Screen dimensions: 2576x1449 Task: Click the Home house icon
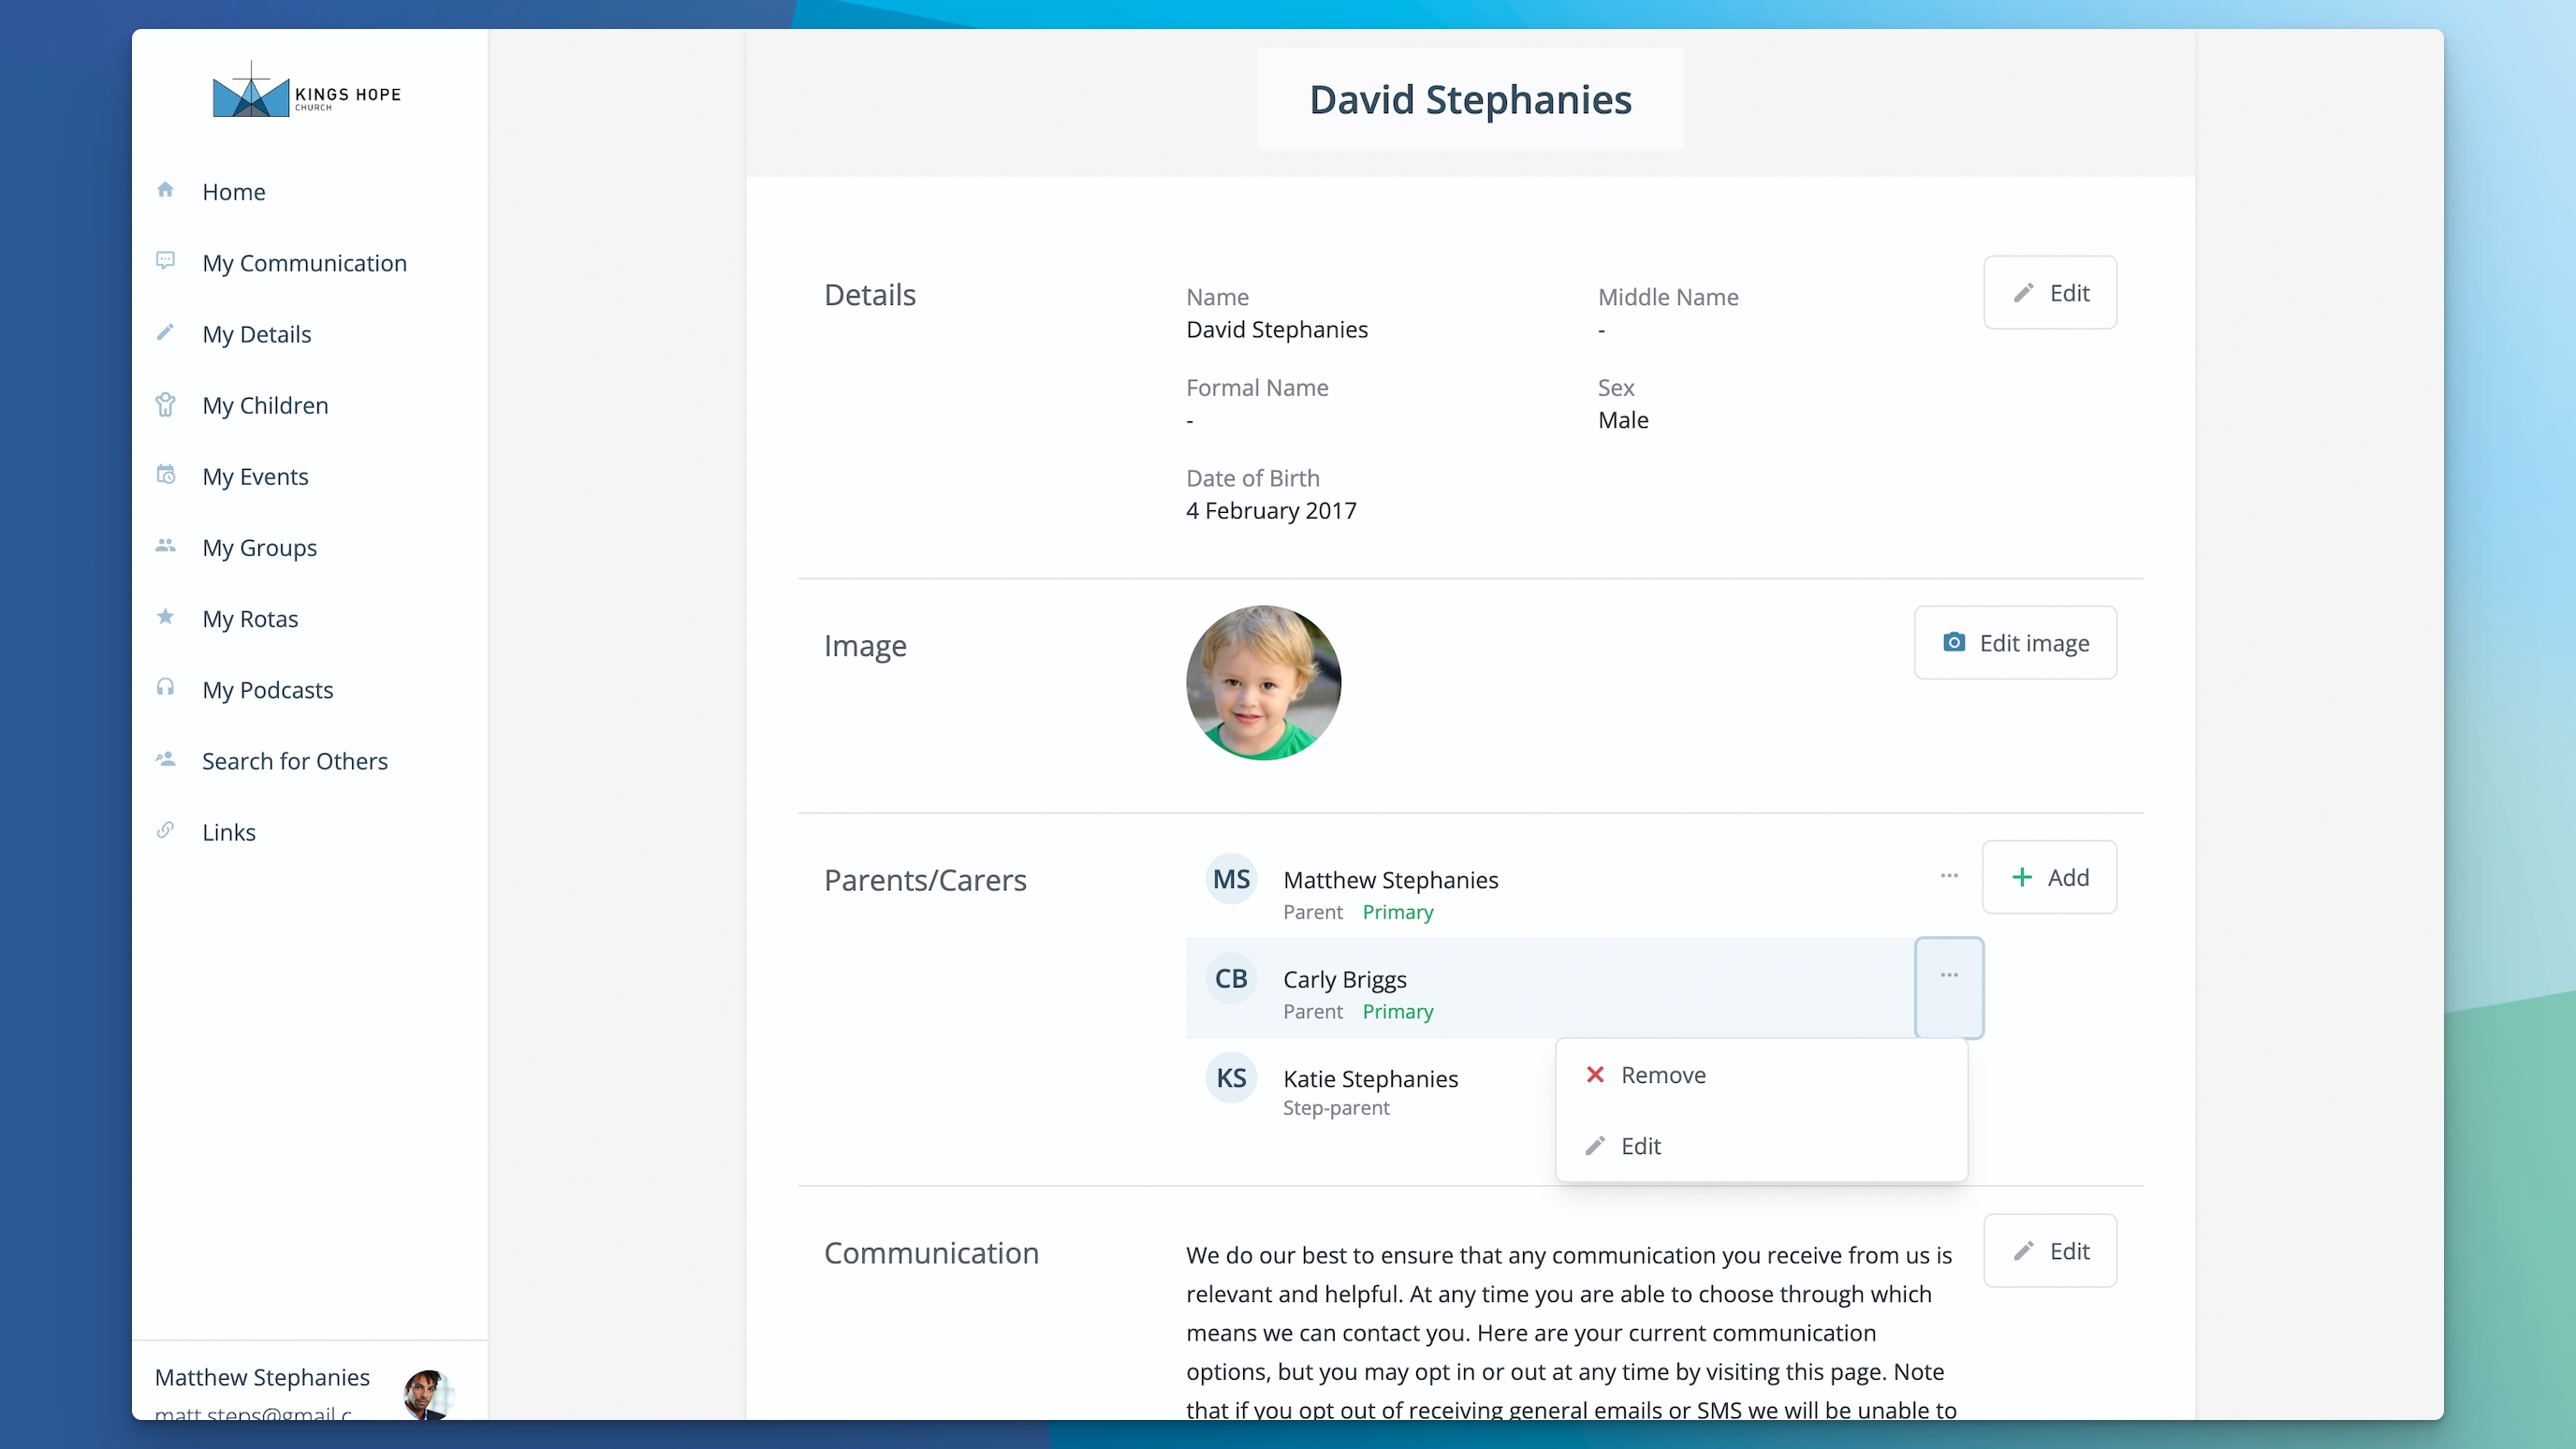[x=166, y=190]
